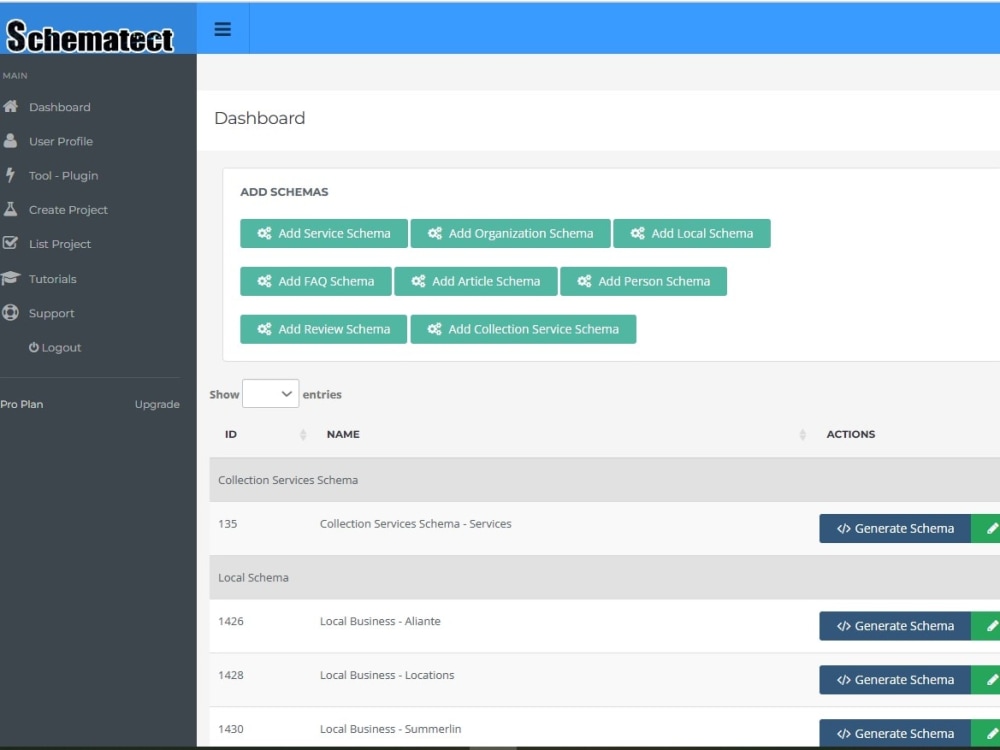Click name 'Local Business - Locations'
Image resolution: width=1000 pixels, height=750 pixels.
(387, 675)
